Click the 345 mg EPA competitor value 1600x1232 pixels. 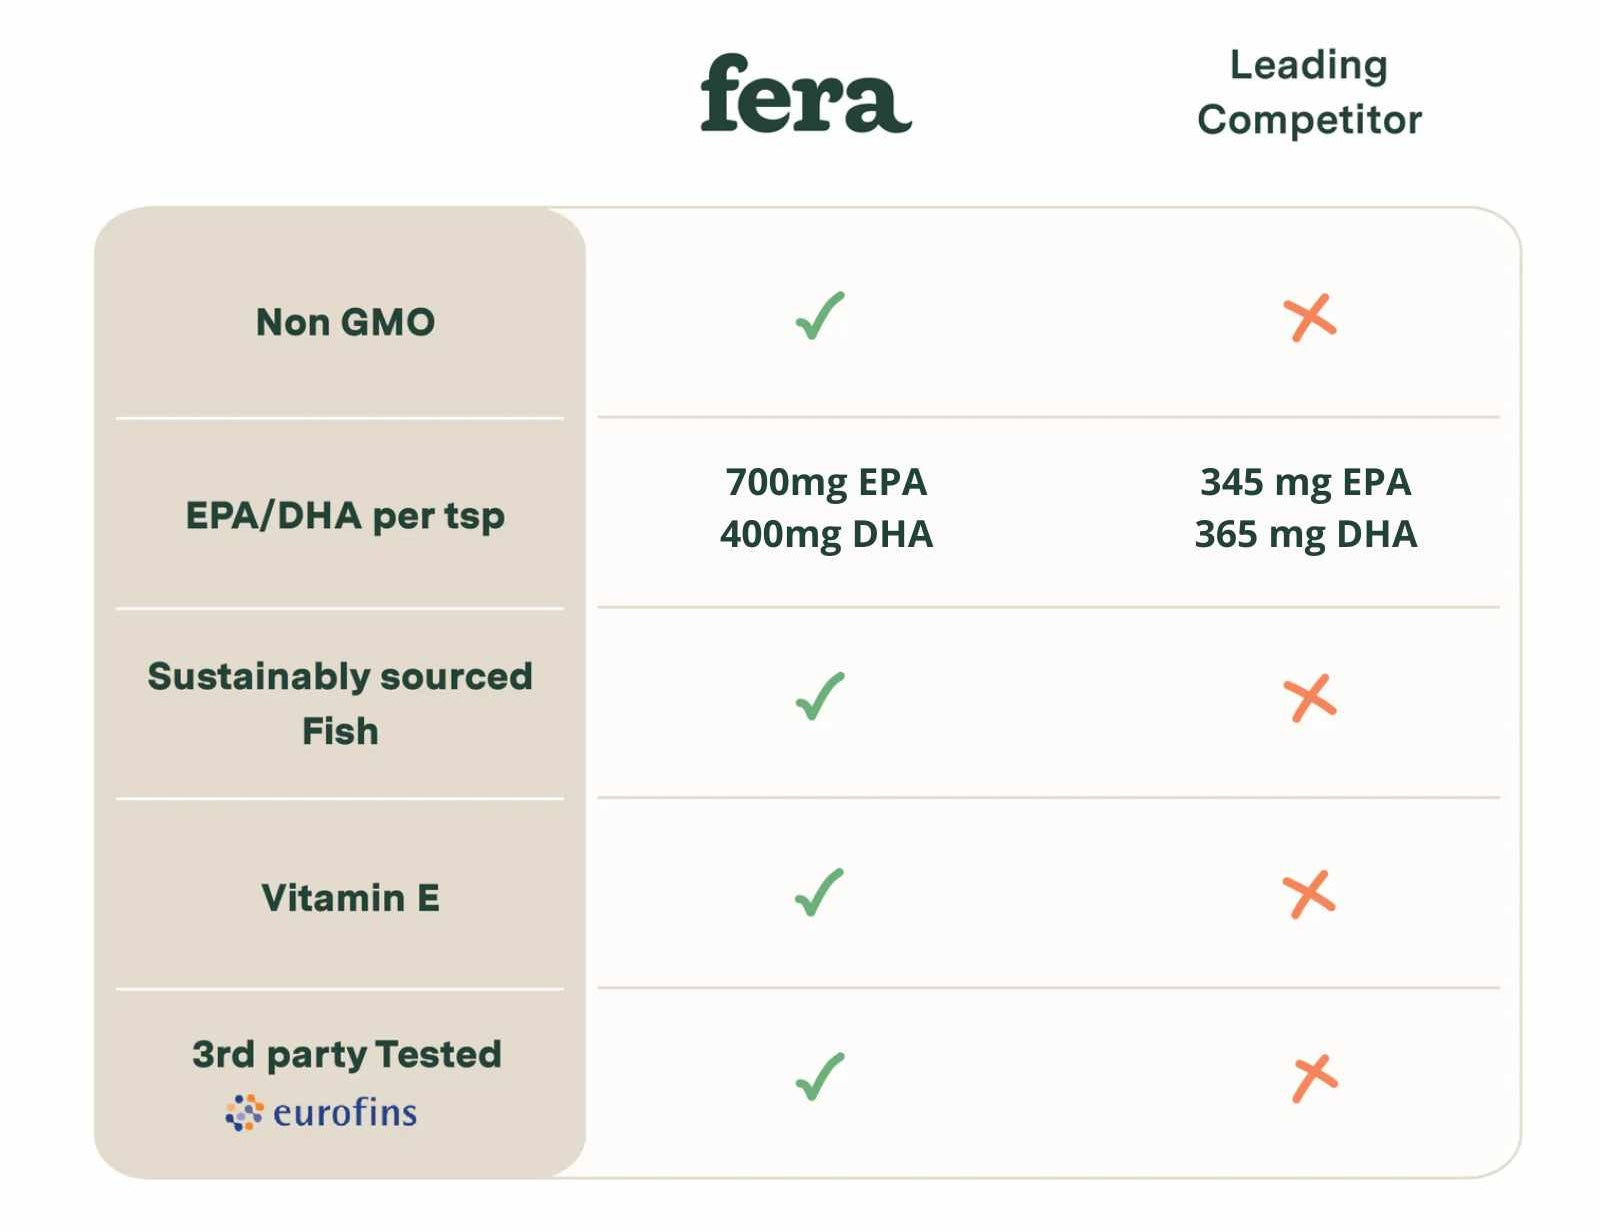click(x=1305, y=482)
